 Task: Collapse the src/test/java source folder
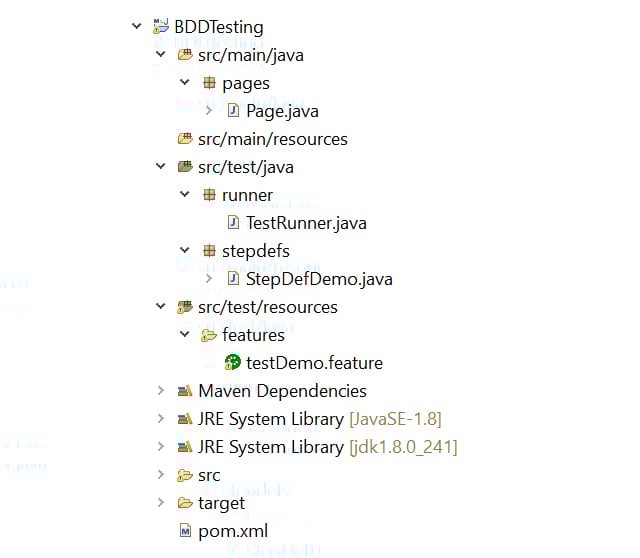(161, 167)
